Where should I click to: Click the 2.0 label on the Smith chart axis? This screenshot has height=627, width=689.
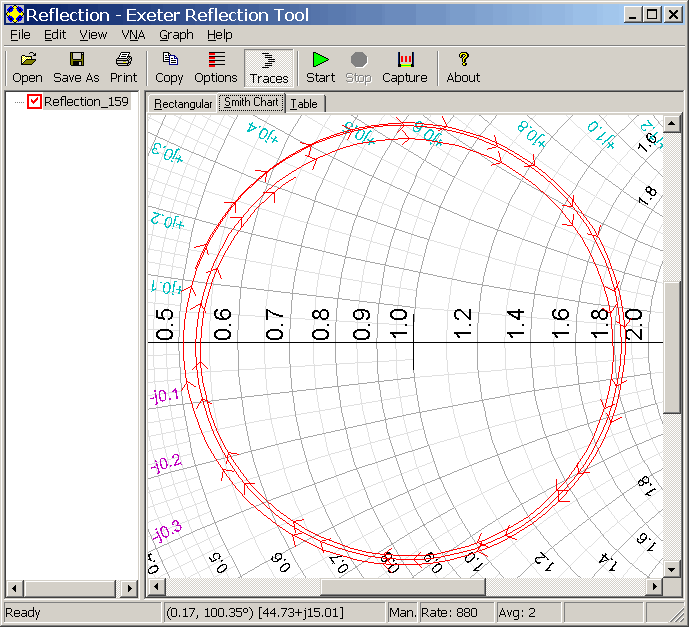634,325
